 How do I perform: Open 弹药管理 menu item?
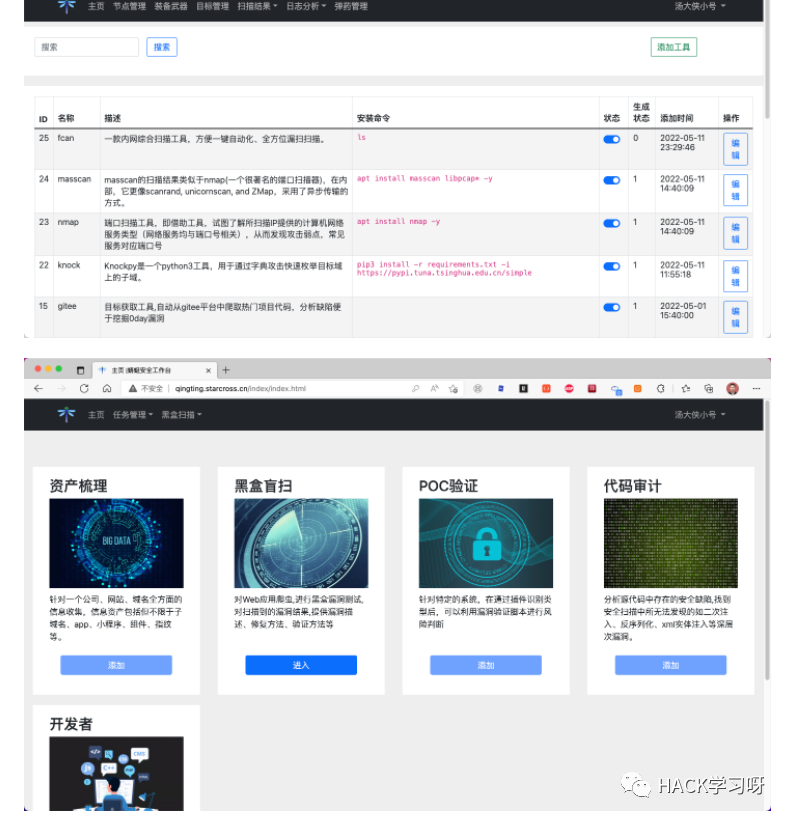(351, 6)
